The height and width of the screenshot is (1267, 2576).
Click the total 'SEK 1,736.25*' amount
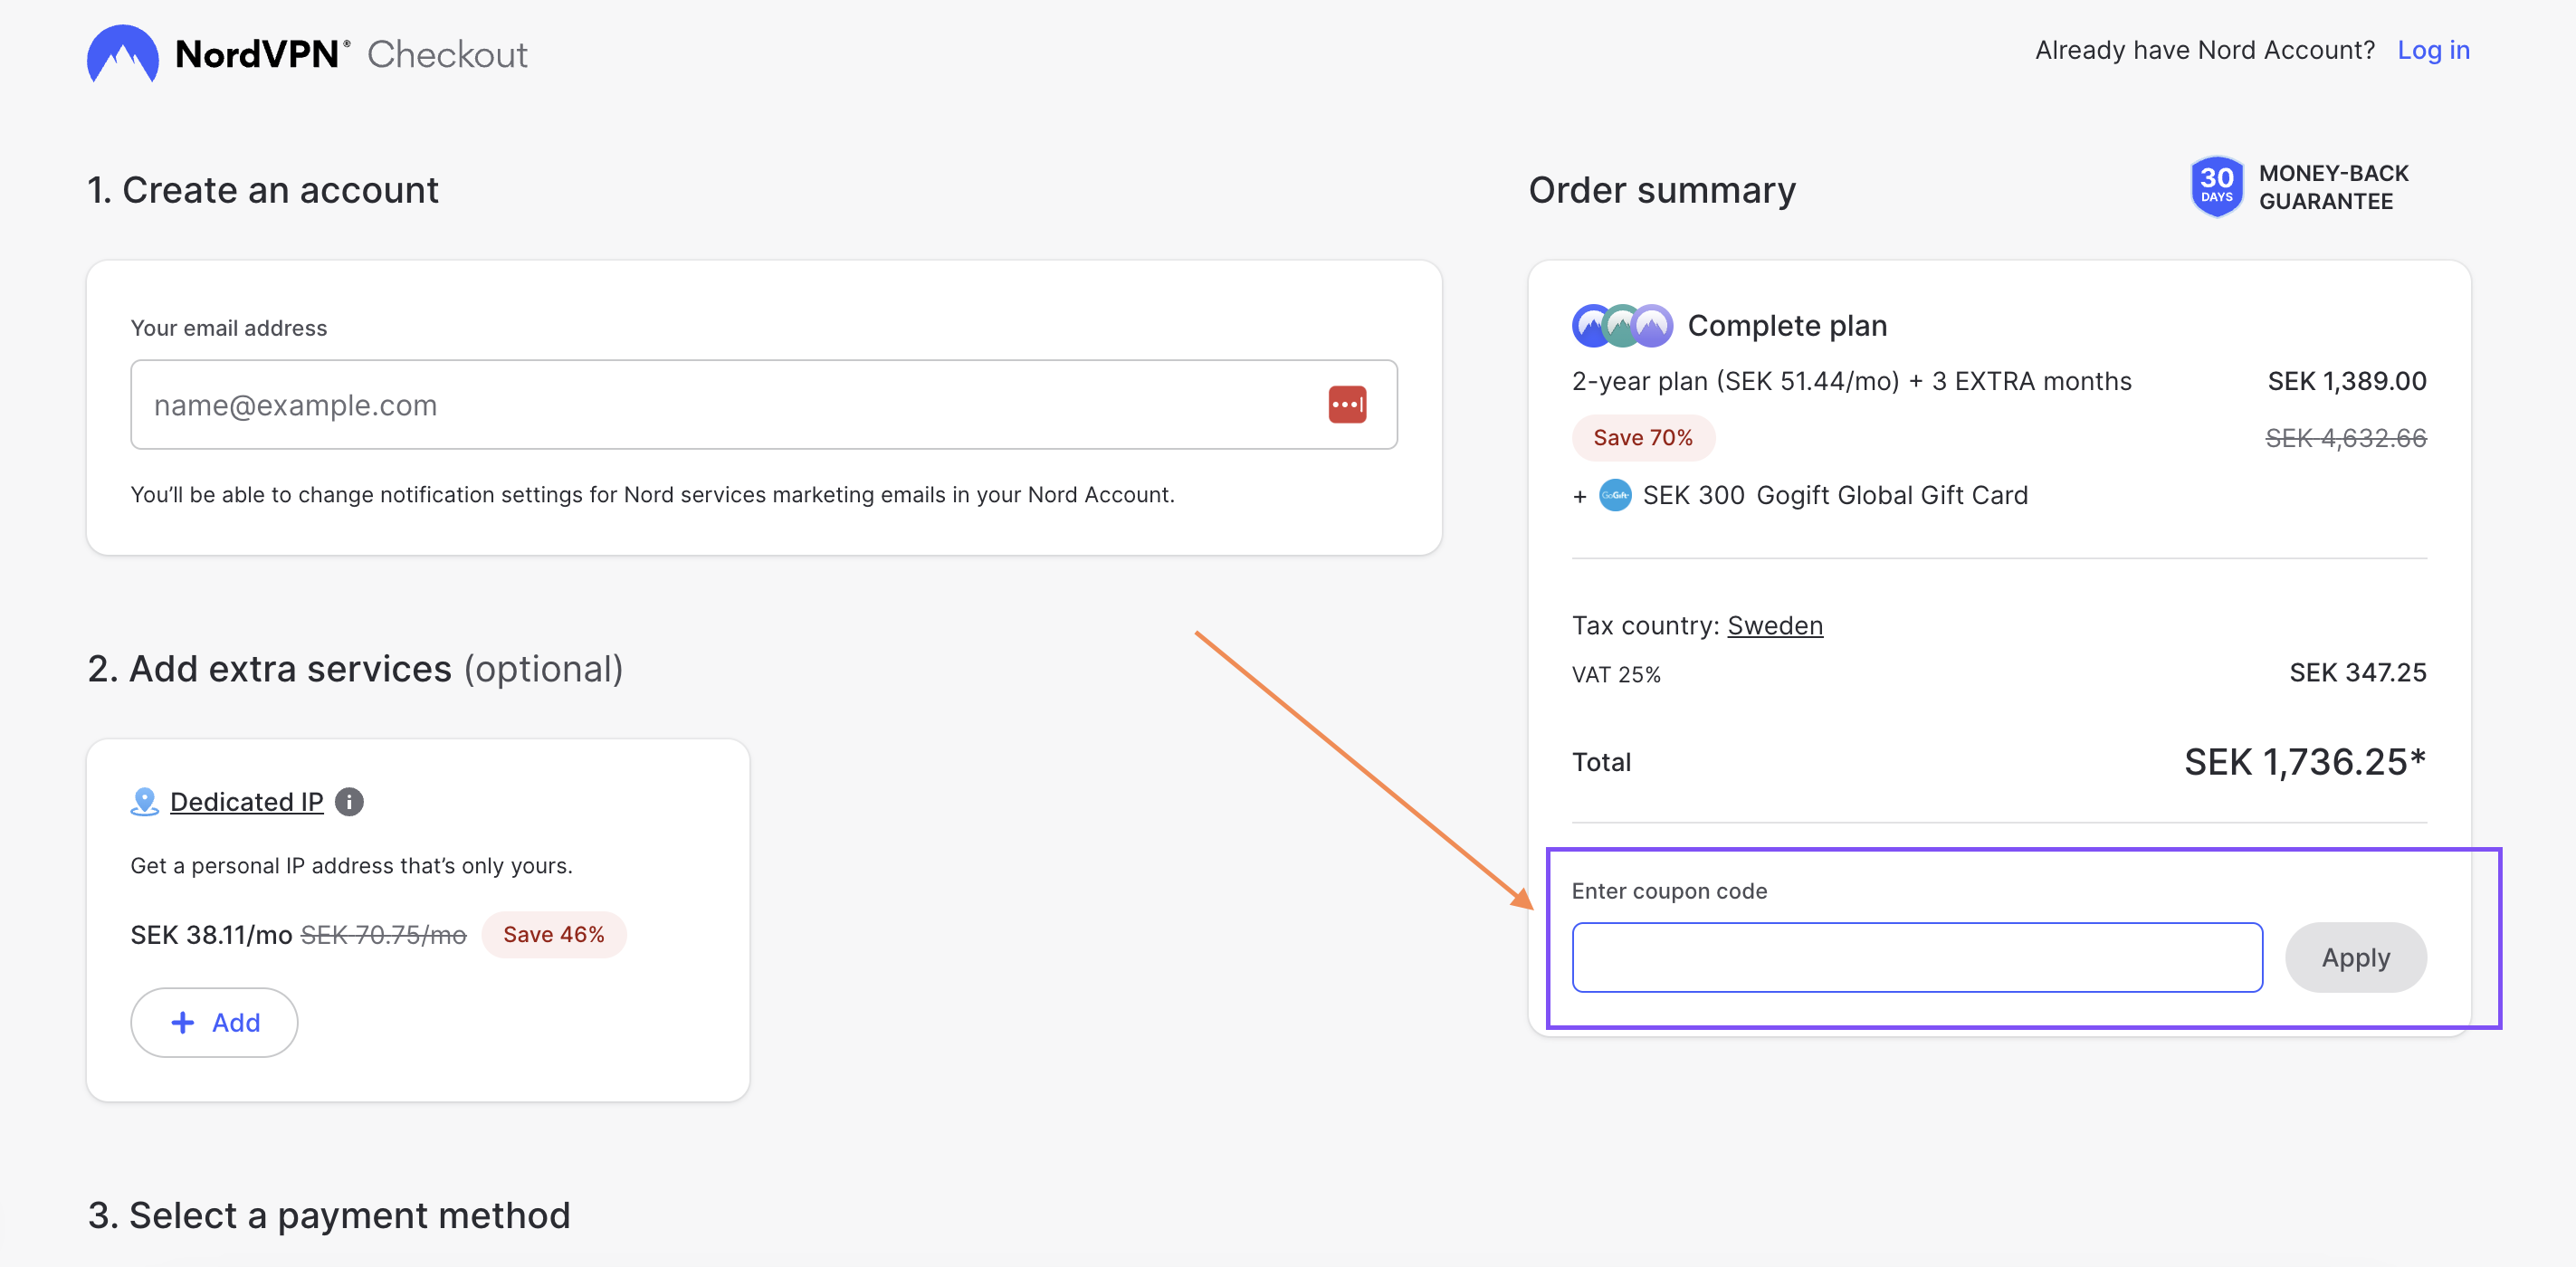tap(2304, 763)
